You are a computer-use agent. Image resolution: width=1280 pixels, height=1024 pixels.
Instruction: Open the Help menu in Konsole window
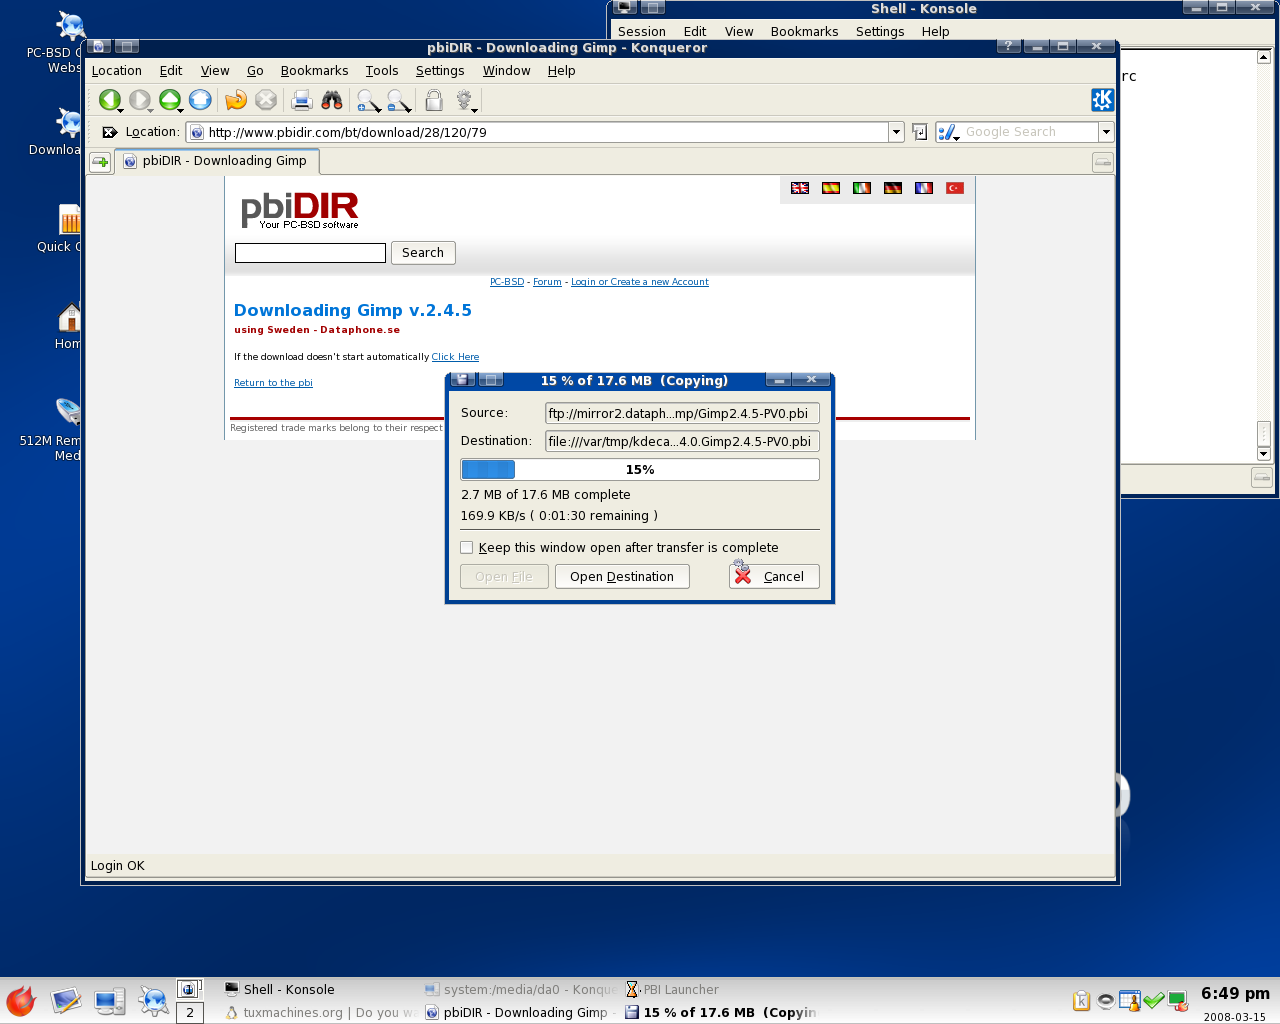click(x=936, y=32)
